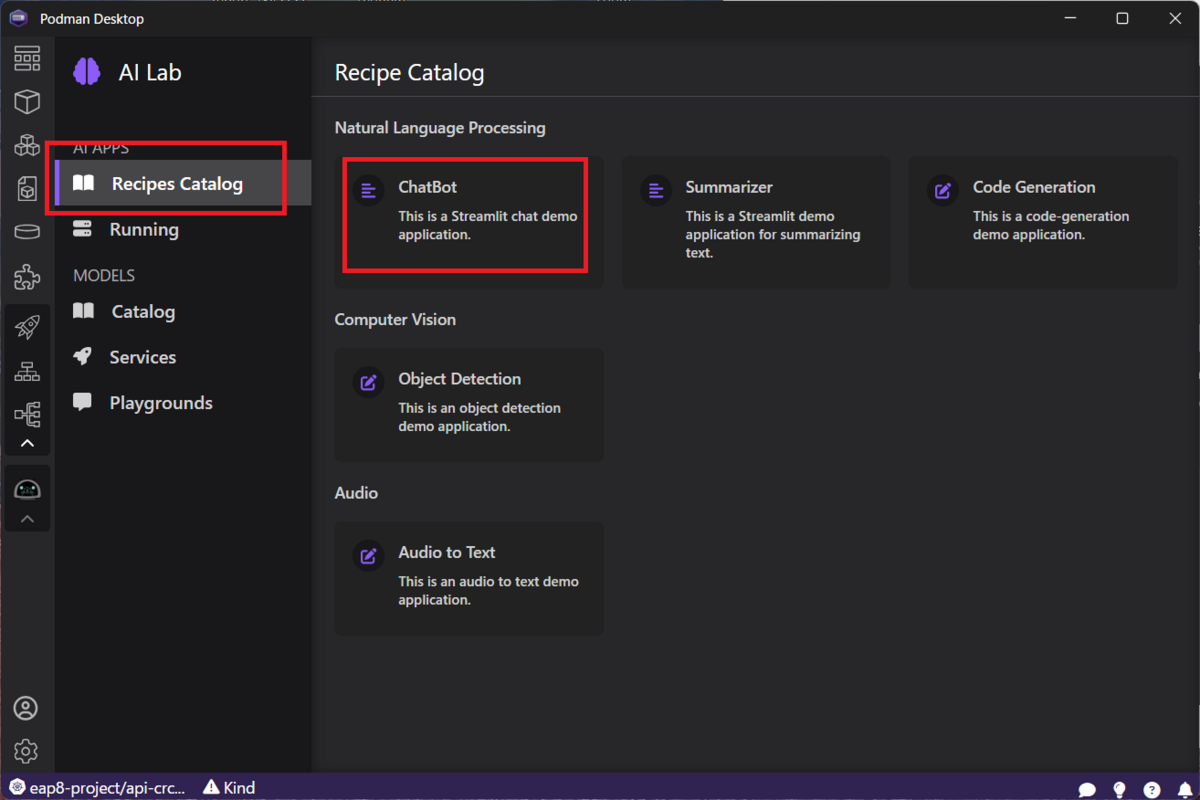Open the Summarizer recipe card
Viewport: 1200px width, 800px height.
(756, 222)
